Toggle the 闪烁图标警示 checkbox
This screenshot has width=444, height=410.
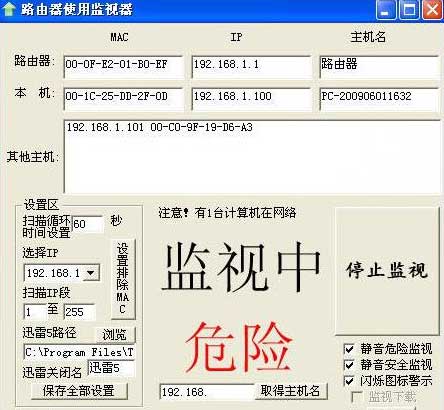pyautogui.click(x=349, y=380)
